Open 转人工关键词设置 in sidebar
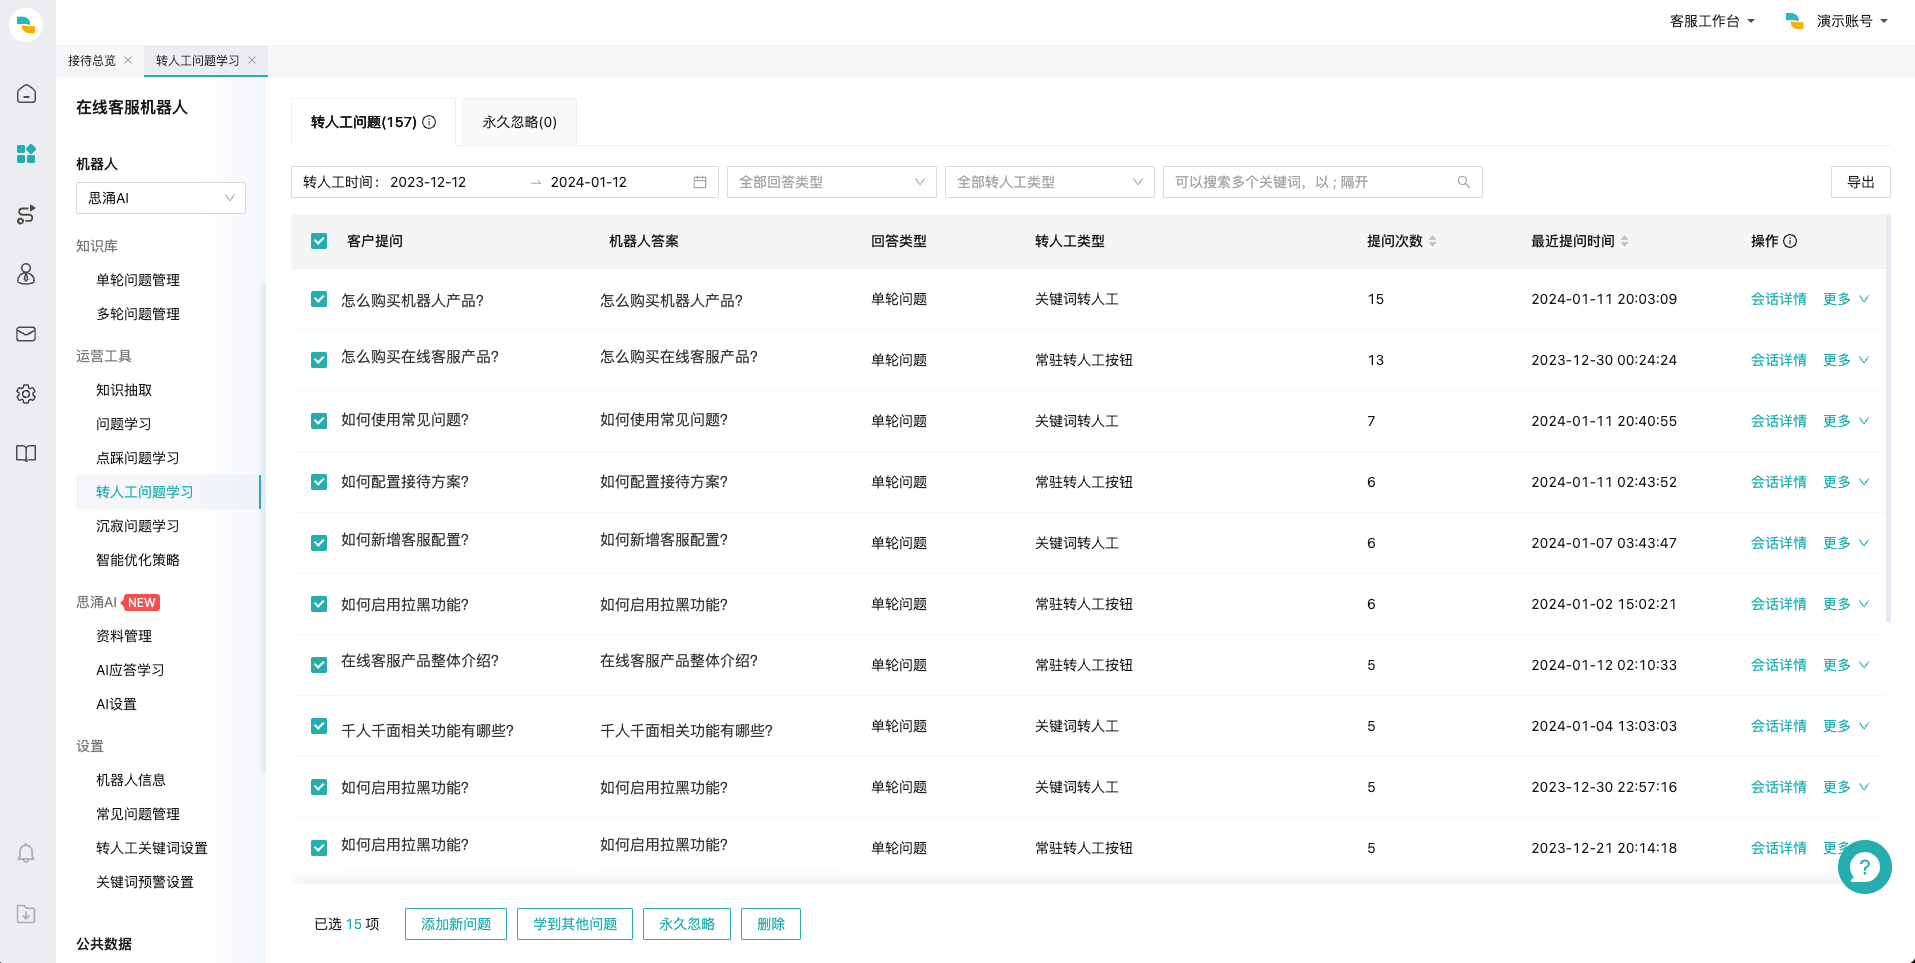Image resolution: width=1915 pixels, height=963 pixels. coord(152,848)
